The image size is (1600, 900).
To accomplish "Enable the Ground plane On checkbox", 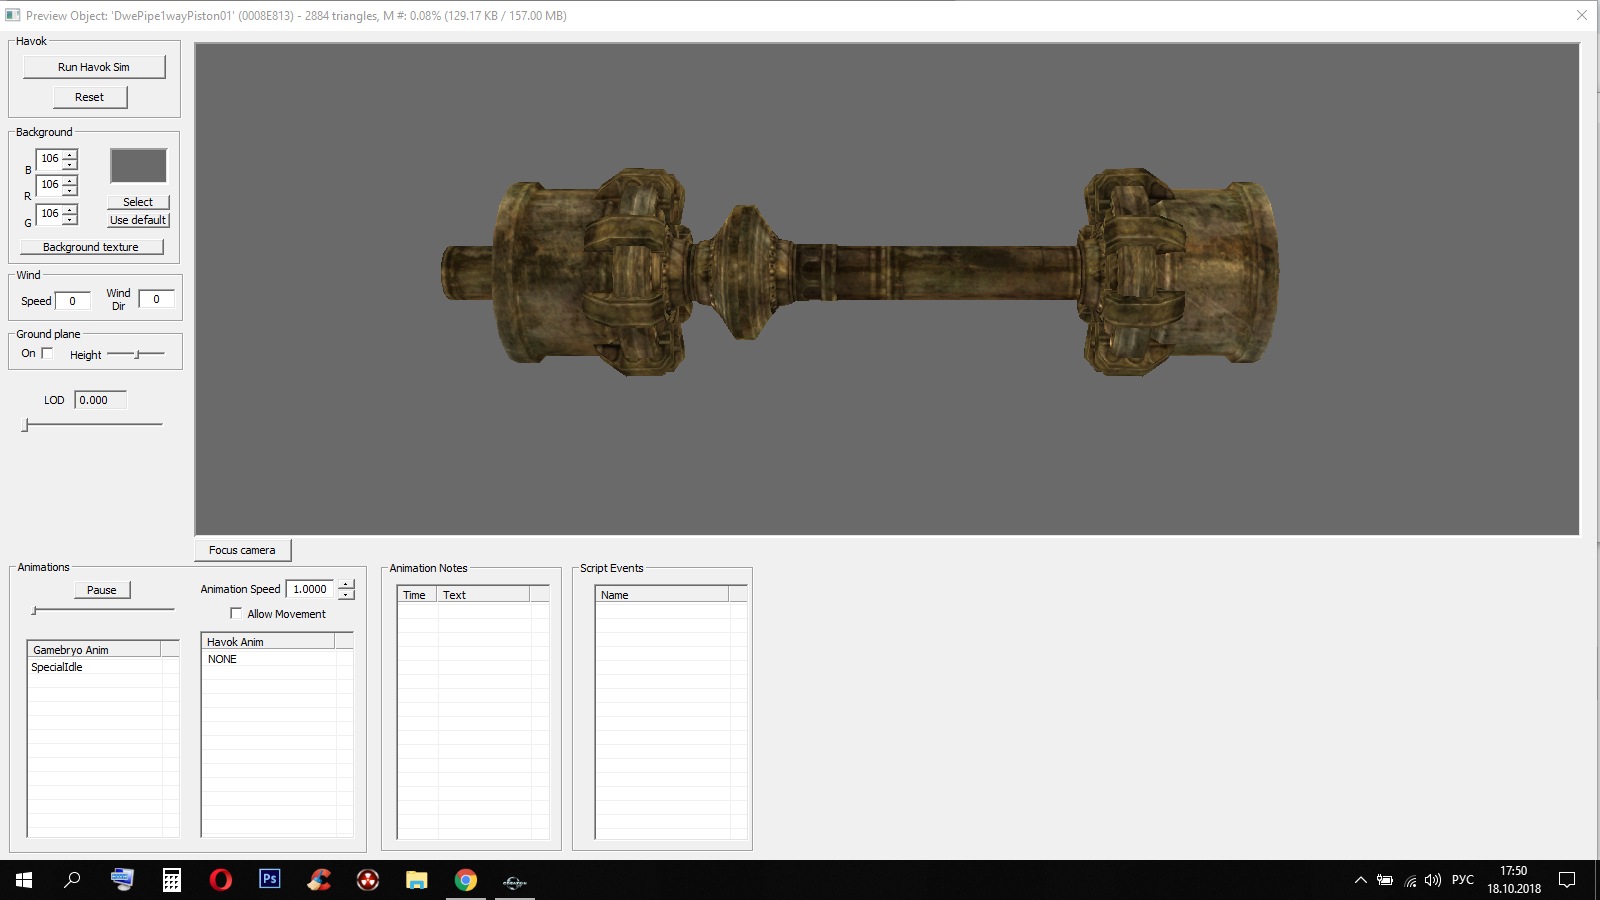I will click(47, 353).
